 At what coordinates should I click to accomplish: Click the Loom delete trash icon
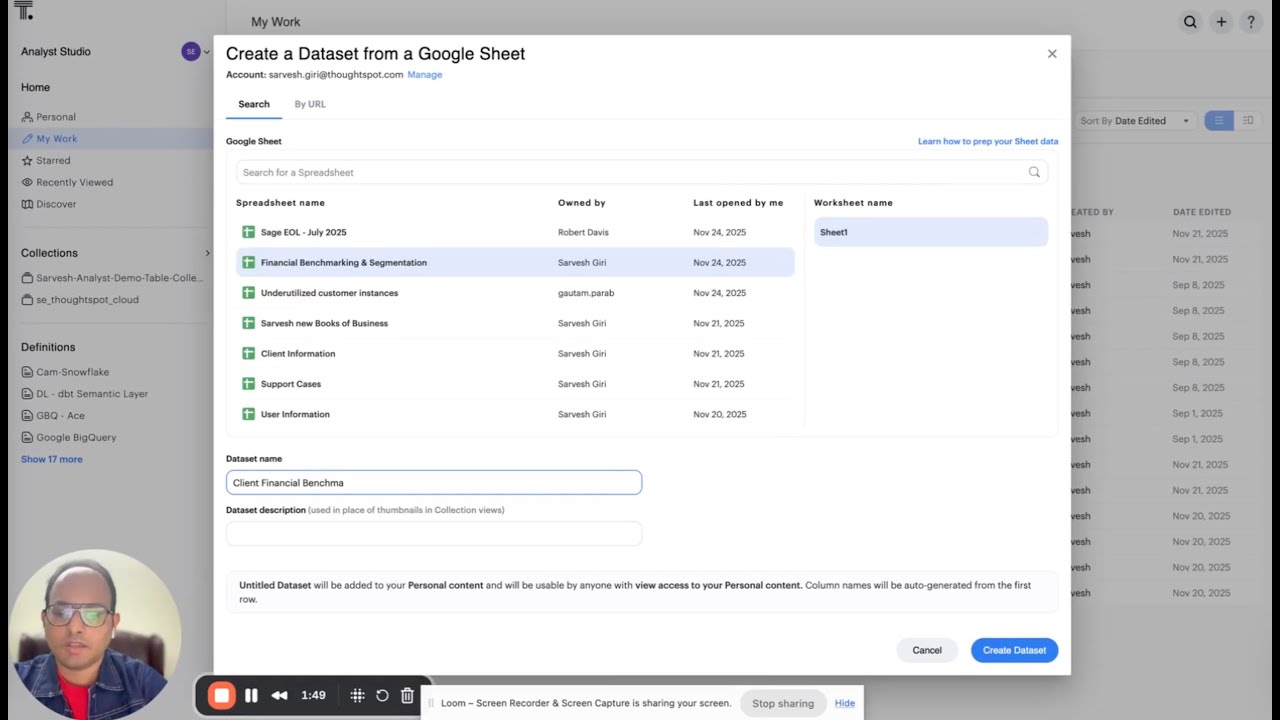[407, 695]
